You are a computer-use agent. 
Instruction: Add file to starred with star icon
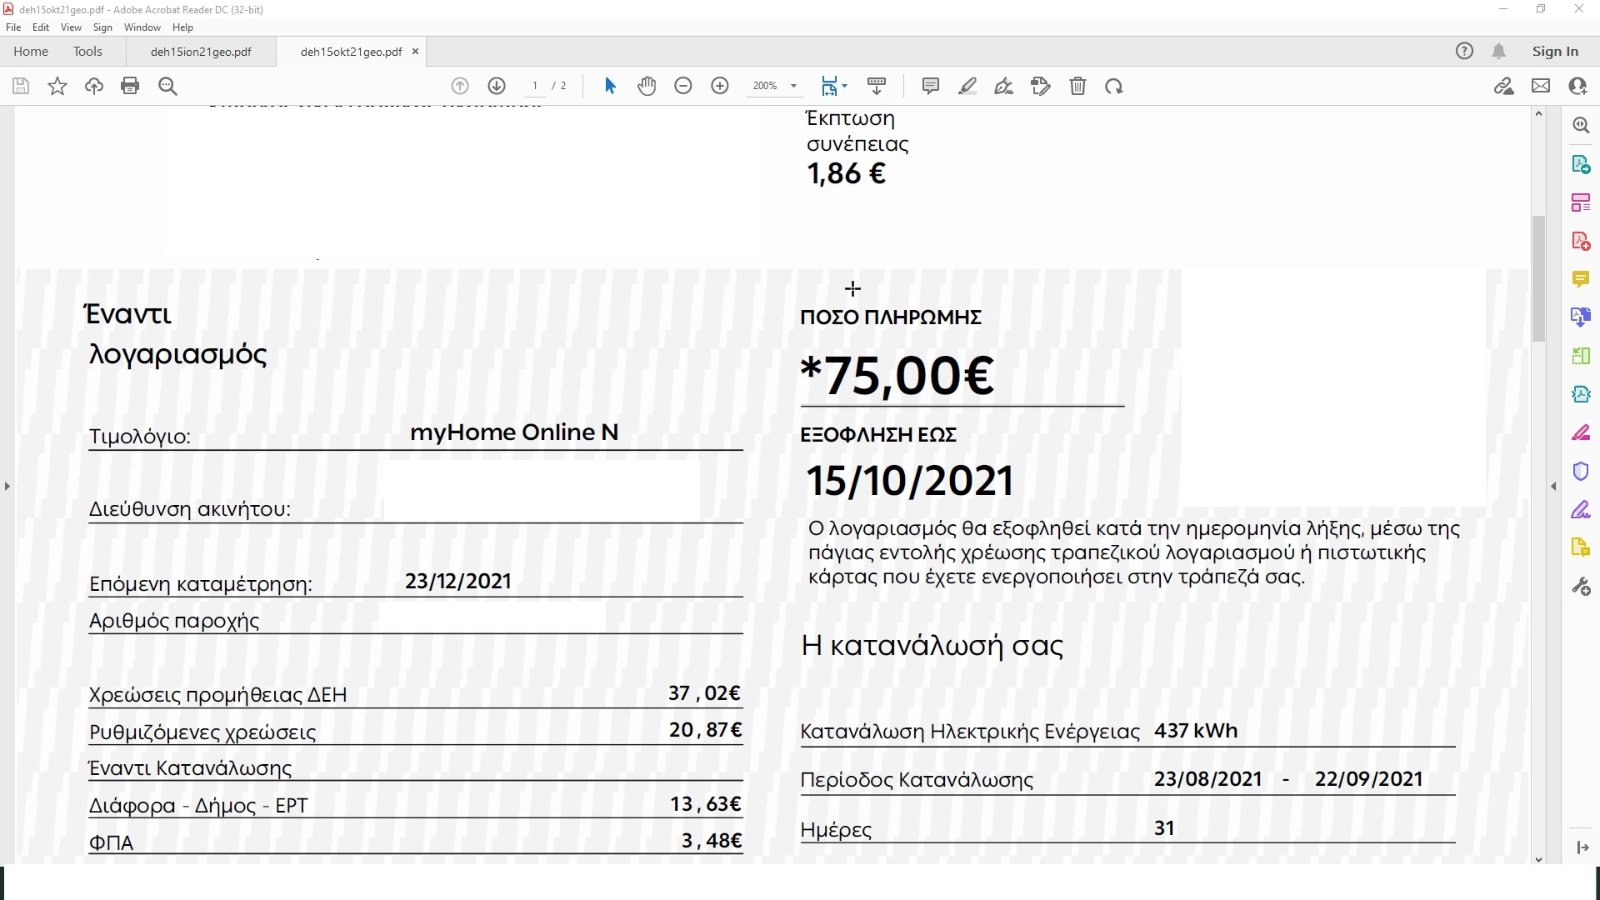57,86
